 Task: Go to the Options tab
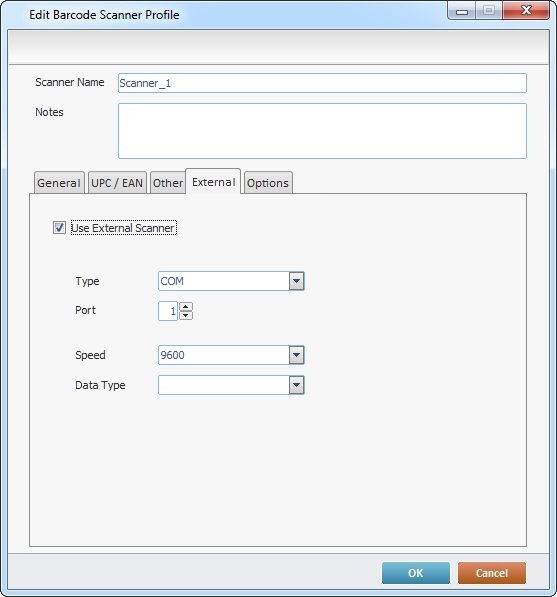[268, 183]
